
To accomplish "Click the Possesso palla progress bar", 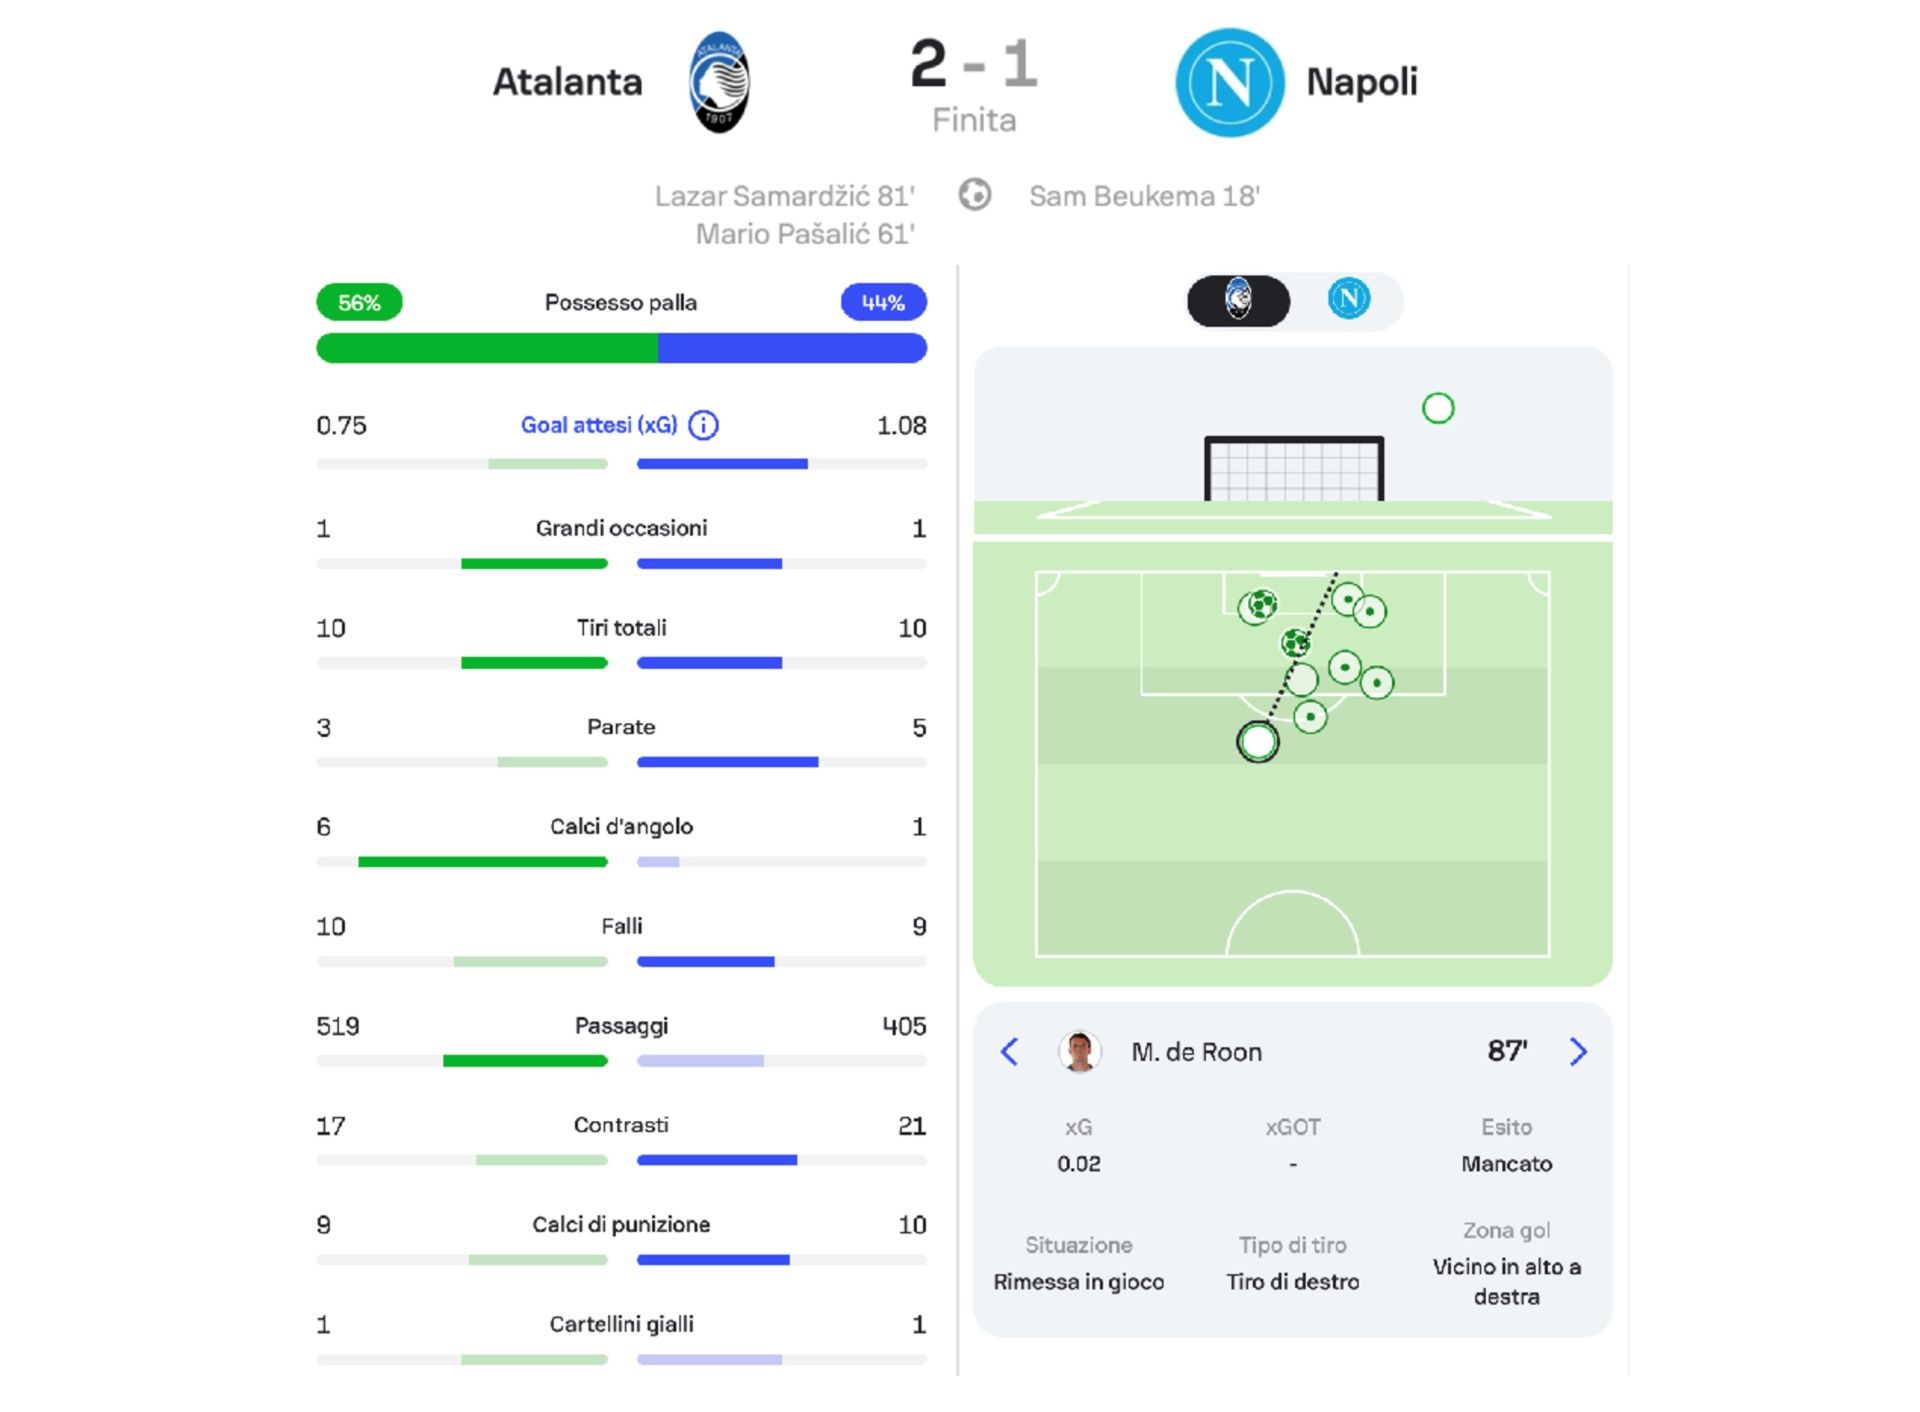I will (x=621, y=348).
